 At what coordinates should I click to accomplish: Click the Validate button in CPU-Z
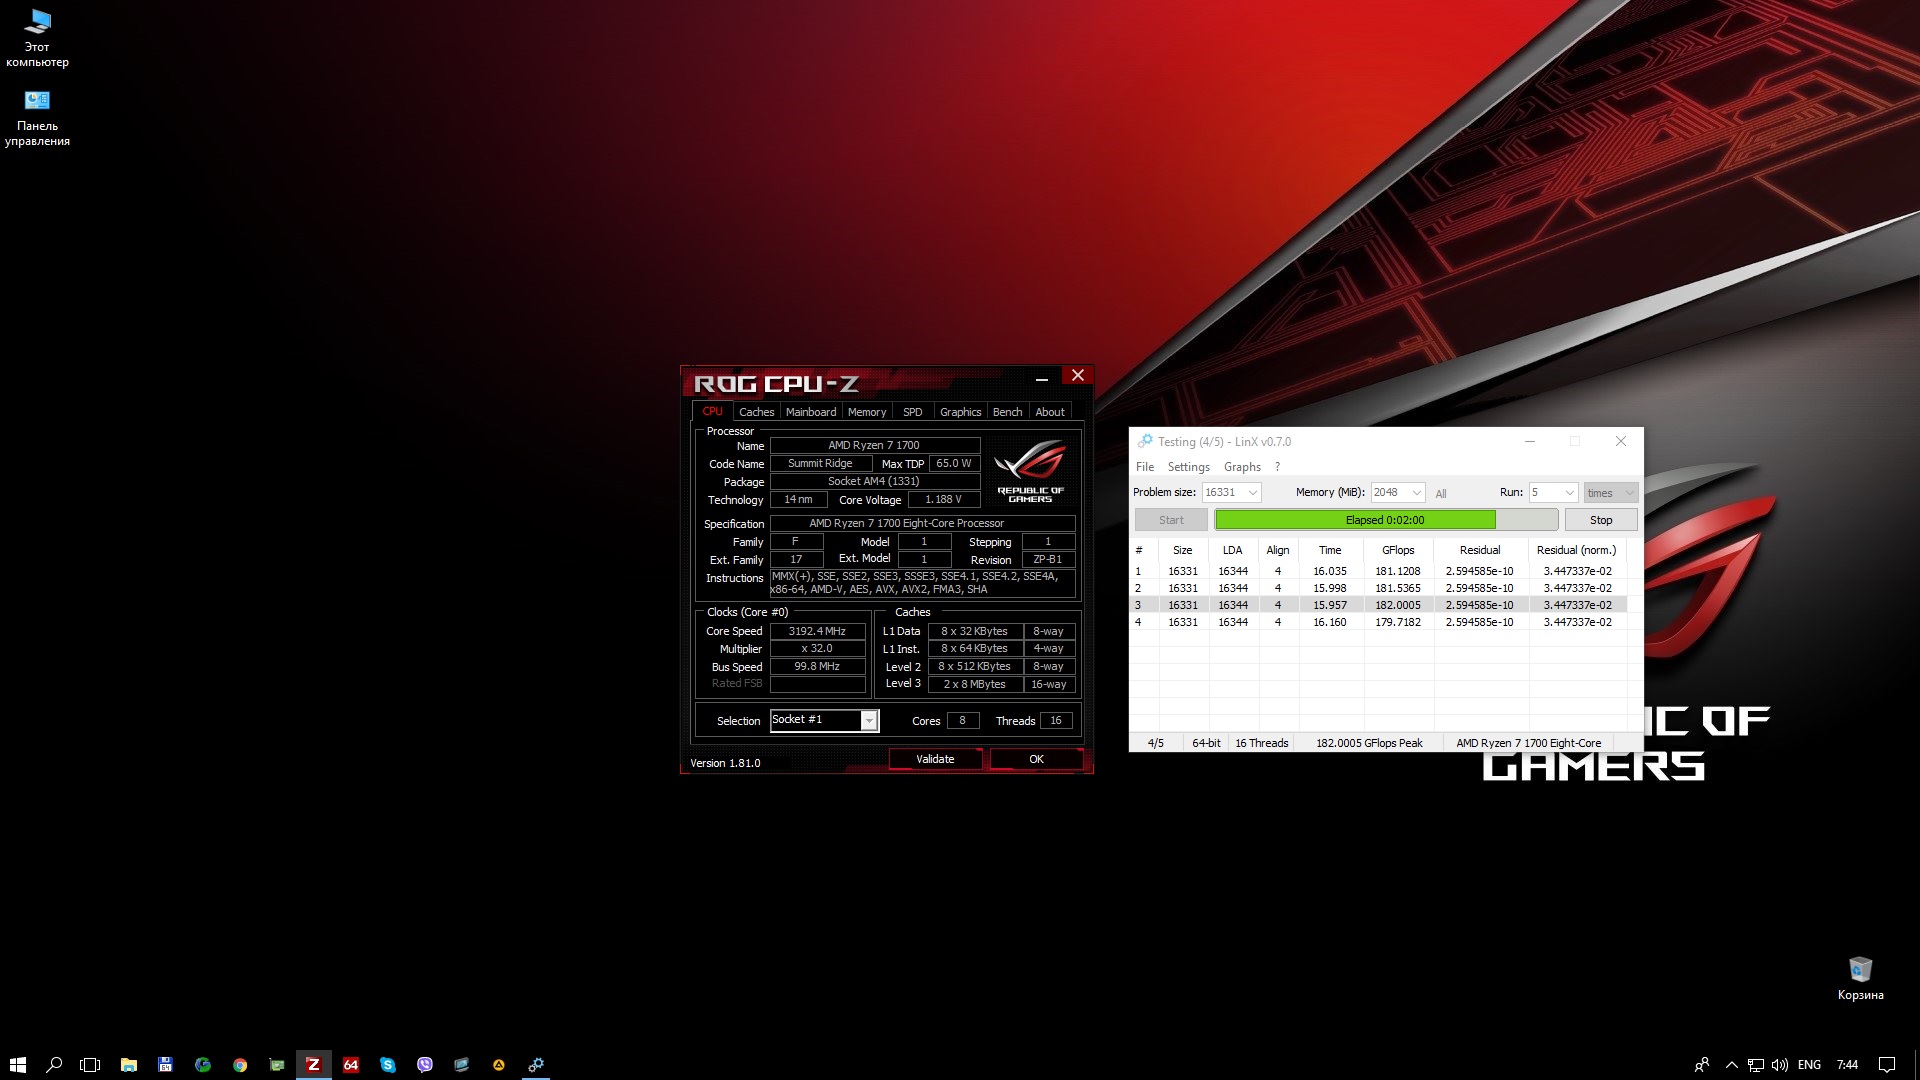935,759
